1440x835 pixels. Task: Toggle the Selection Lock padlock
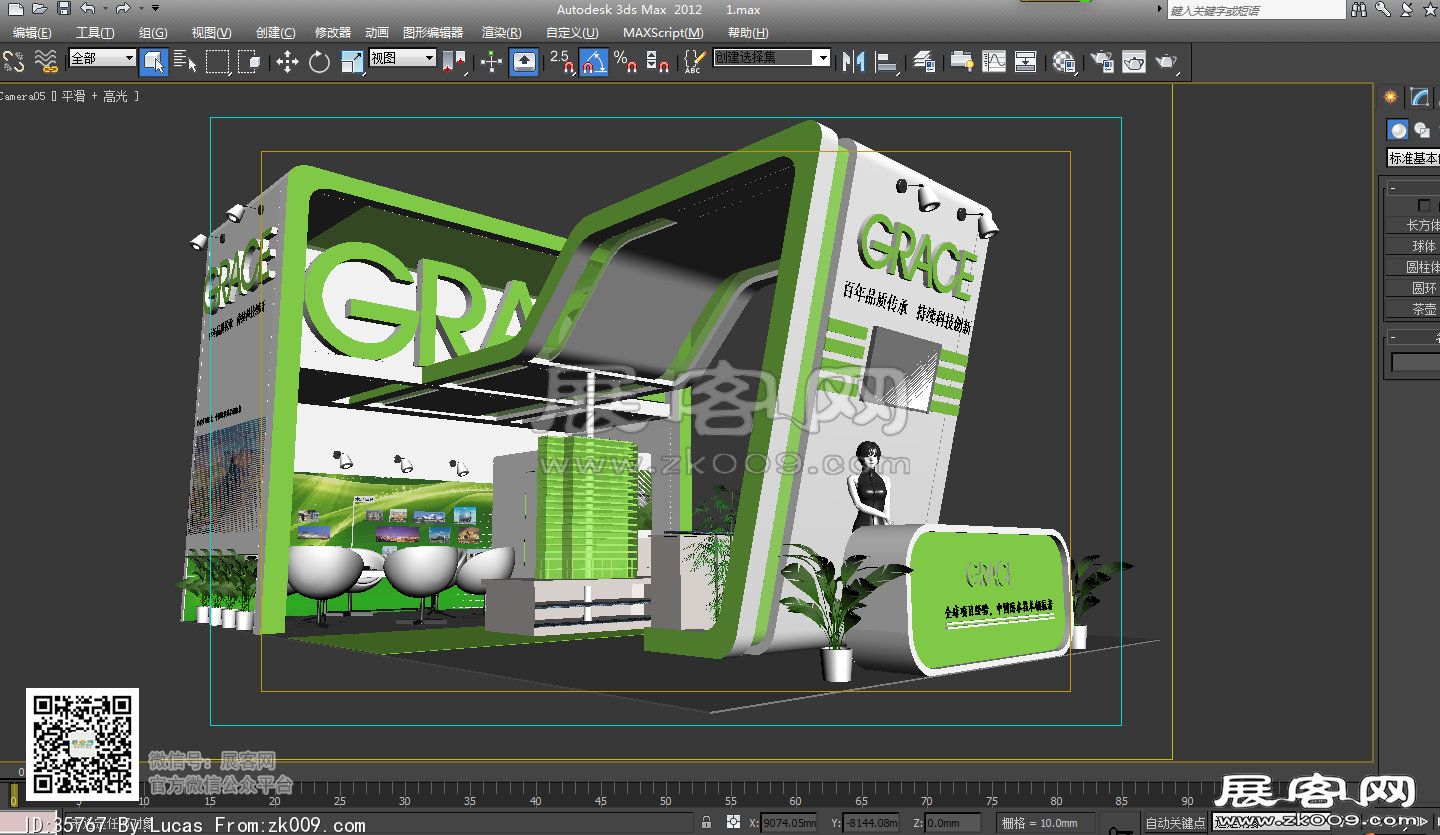(707, 822)
